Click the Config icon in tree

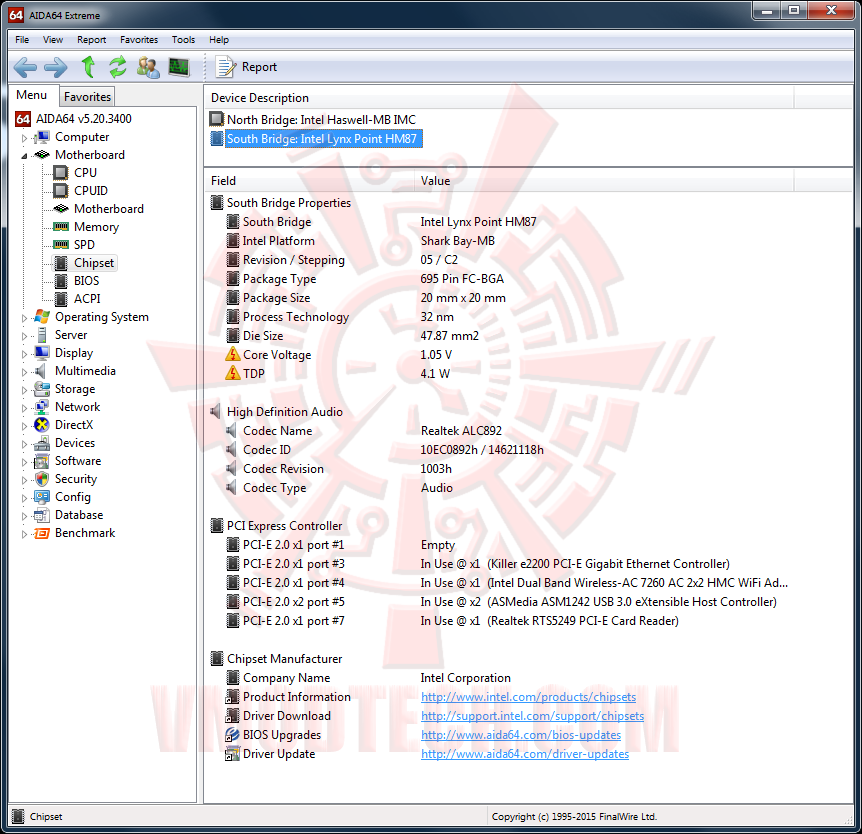(42, 497)
